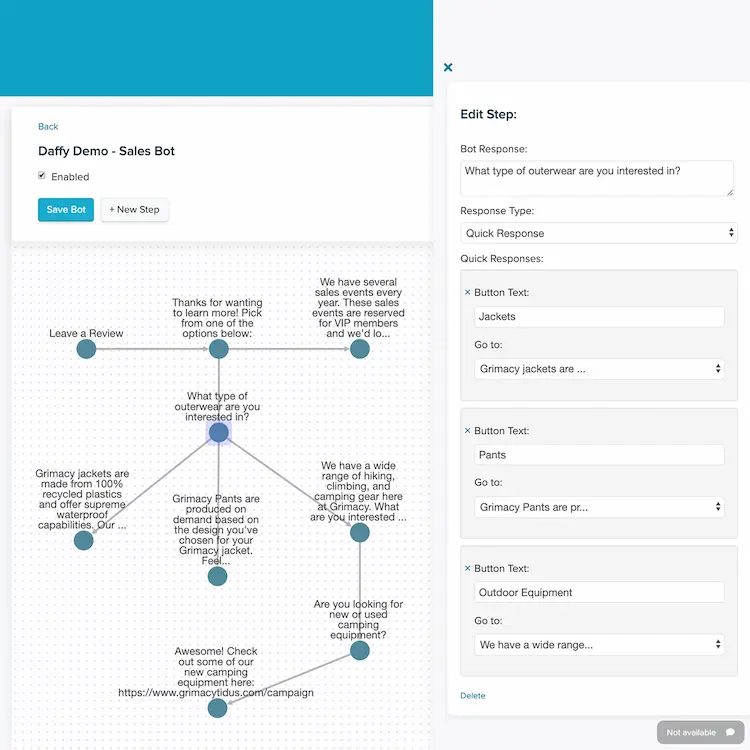
Task: Close the Edit Step panel with the X
Action: pos(448,67)
